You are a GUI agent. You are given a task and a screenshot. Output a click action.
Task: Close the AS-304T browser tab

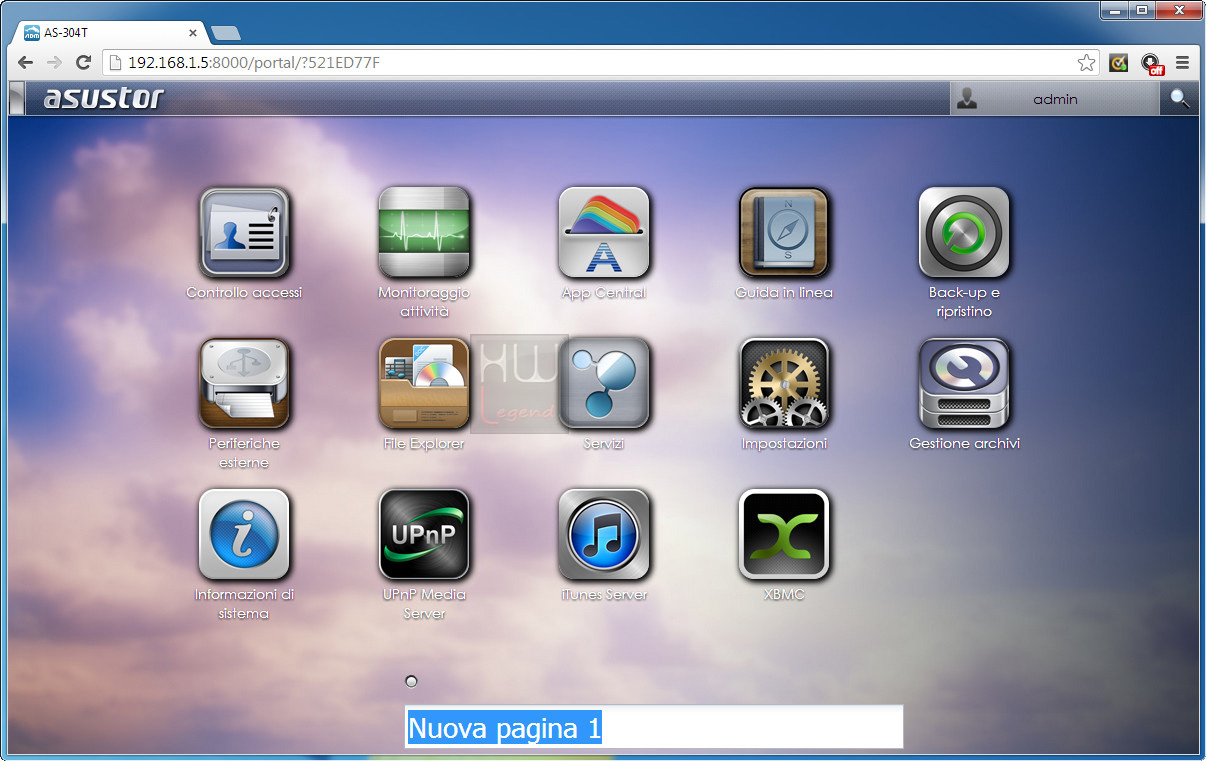tap(193, 33)
